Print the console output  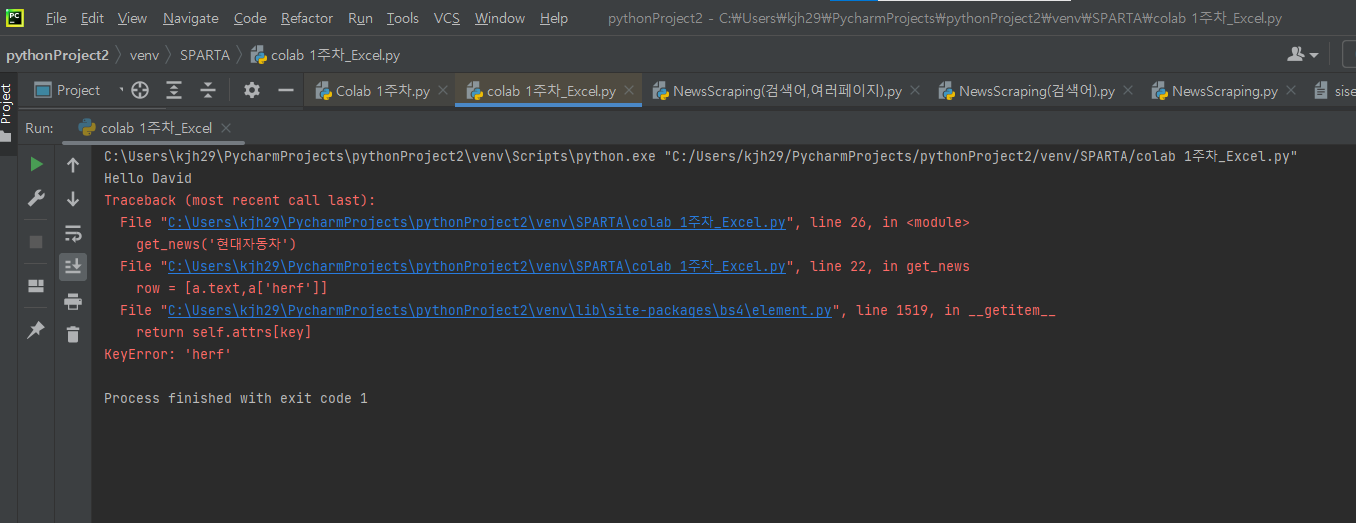pos(73,301)
